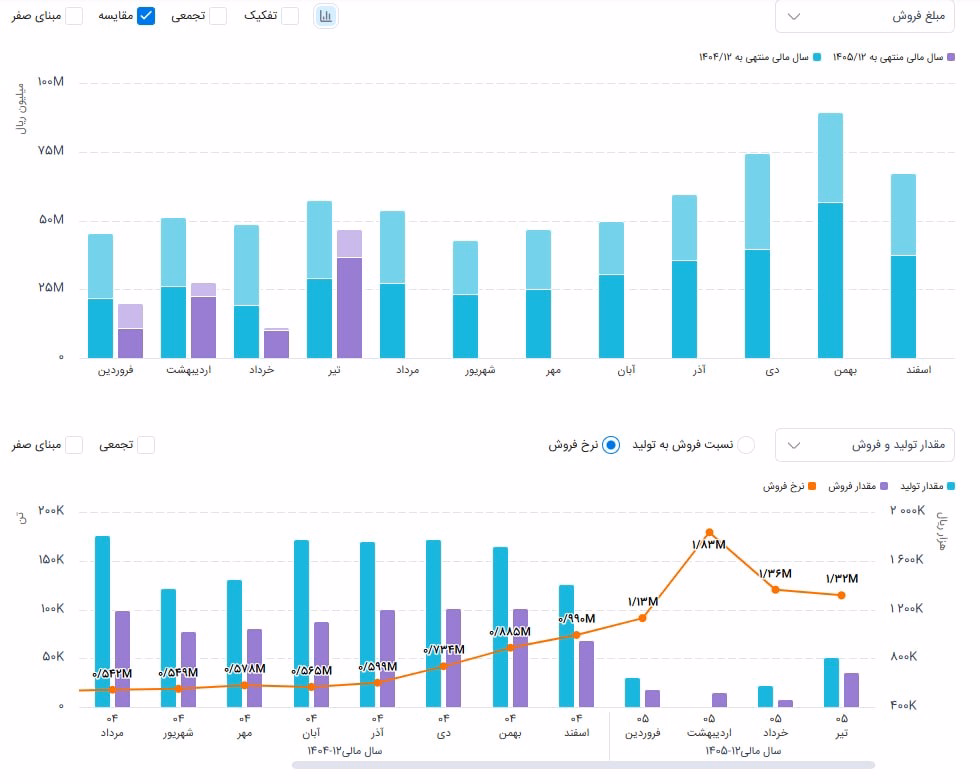Open the مبلغ فروش dropdown

tap(864, 16)
